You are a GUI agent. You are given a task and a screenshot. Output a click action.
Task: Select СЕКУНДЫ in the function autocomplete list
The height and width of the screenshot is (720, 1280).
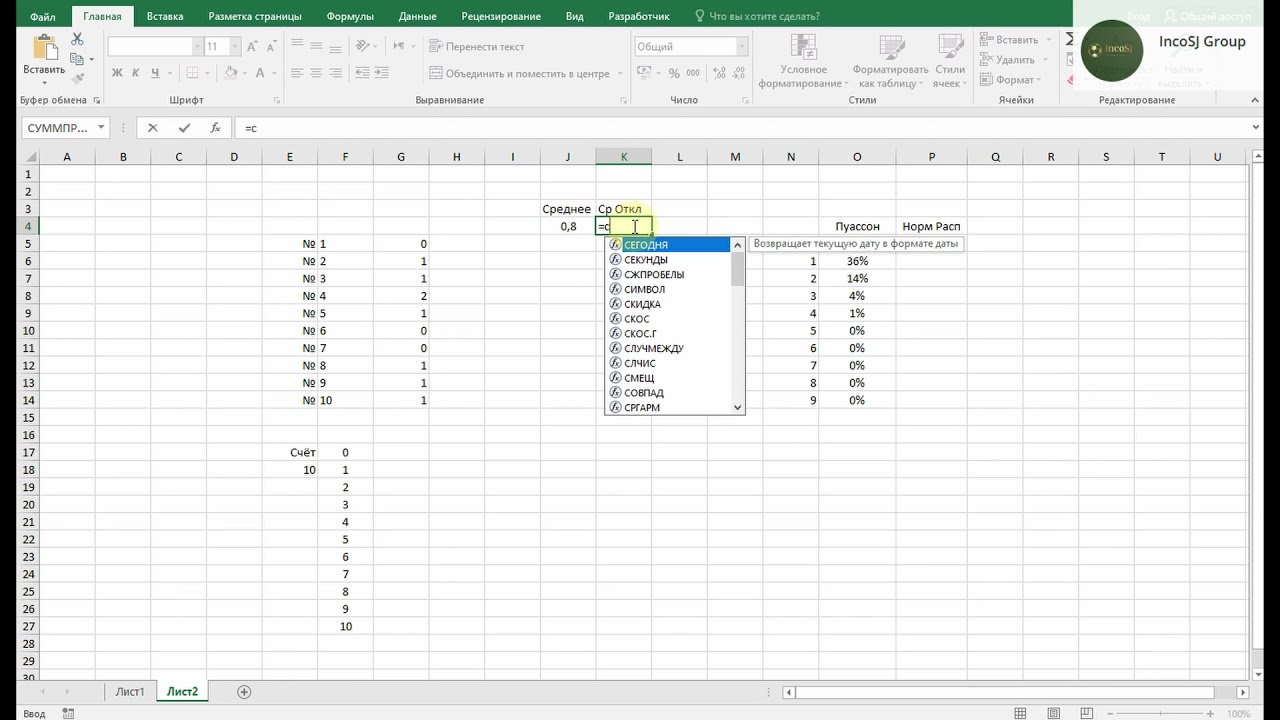tap(668, 260)
